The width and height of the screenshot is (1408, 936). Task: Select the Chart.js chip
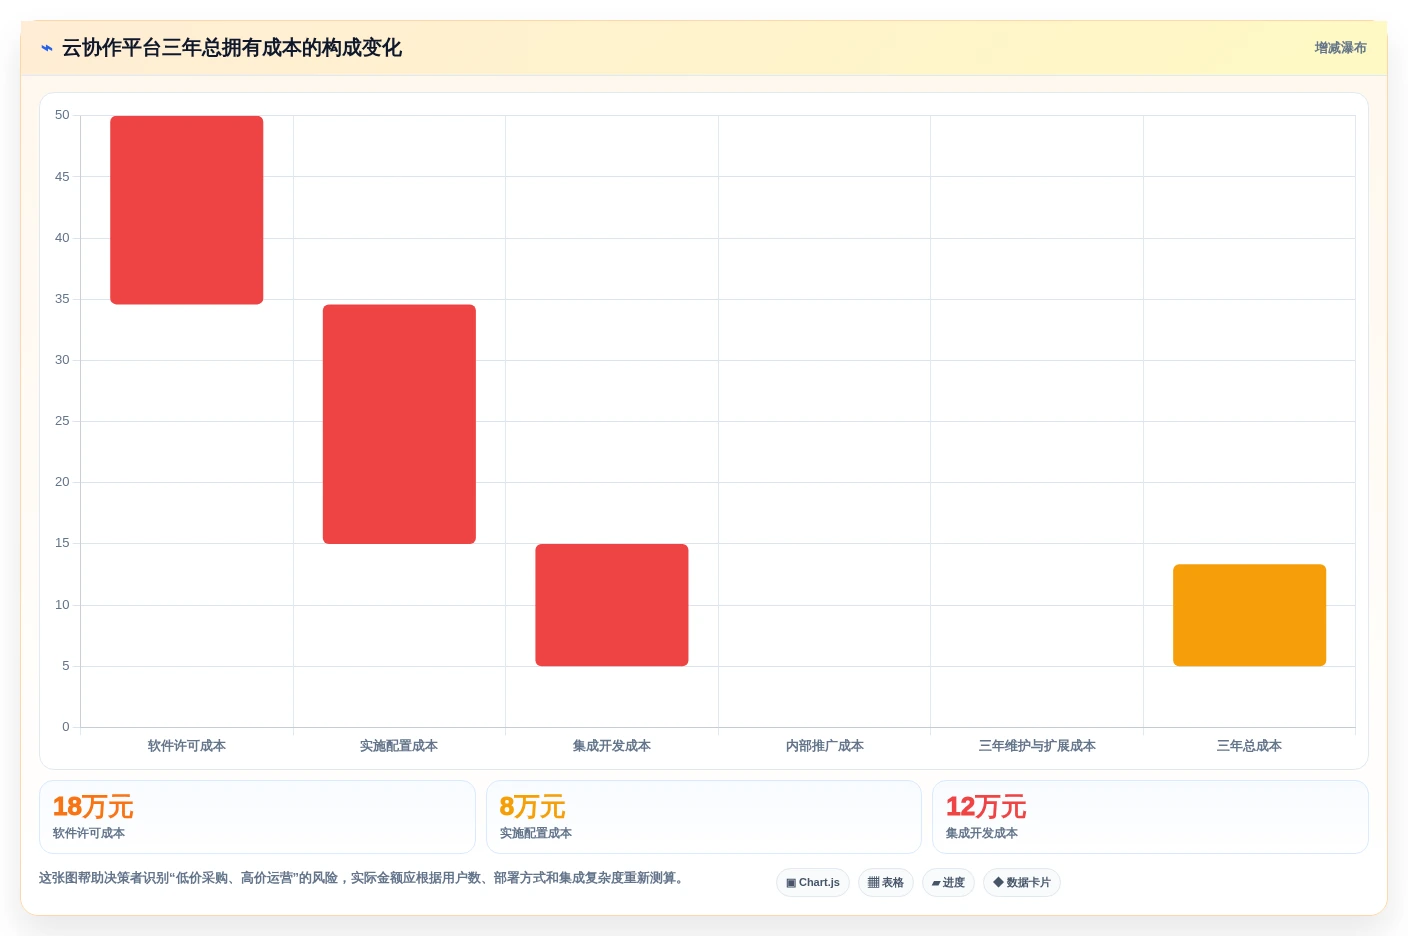pos(812,882)
